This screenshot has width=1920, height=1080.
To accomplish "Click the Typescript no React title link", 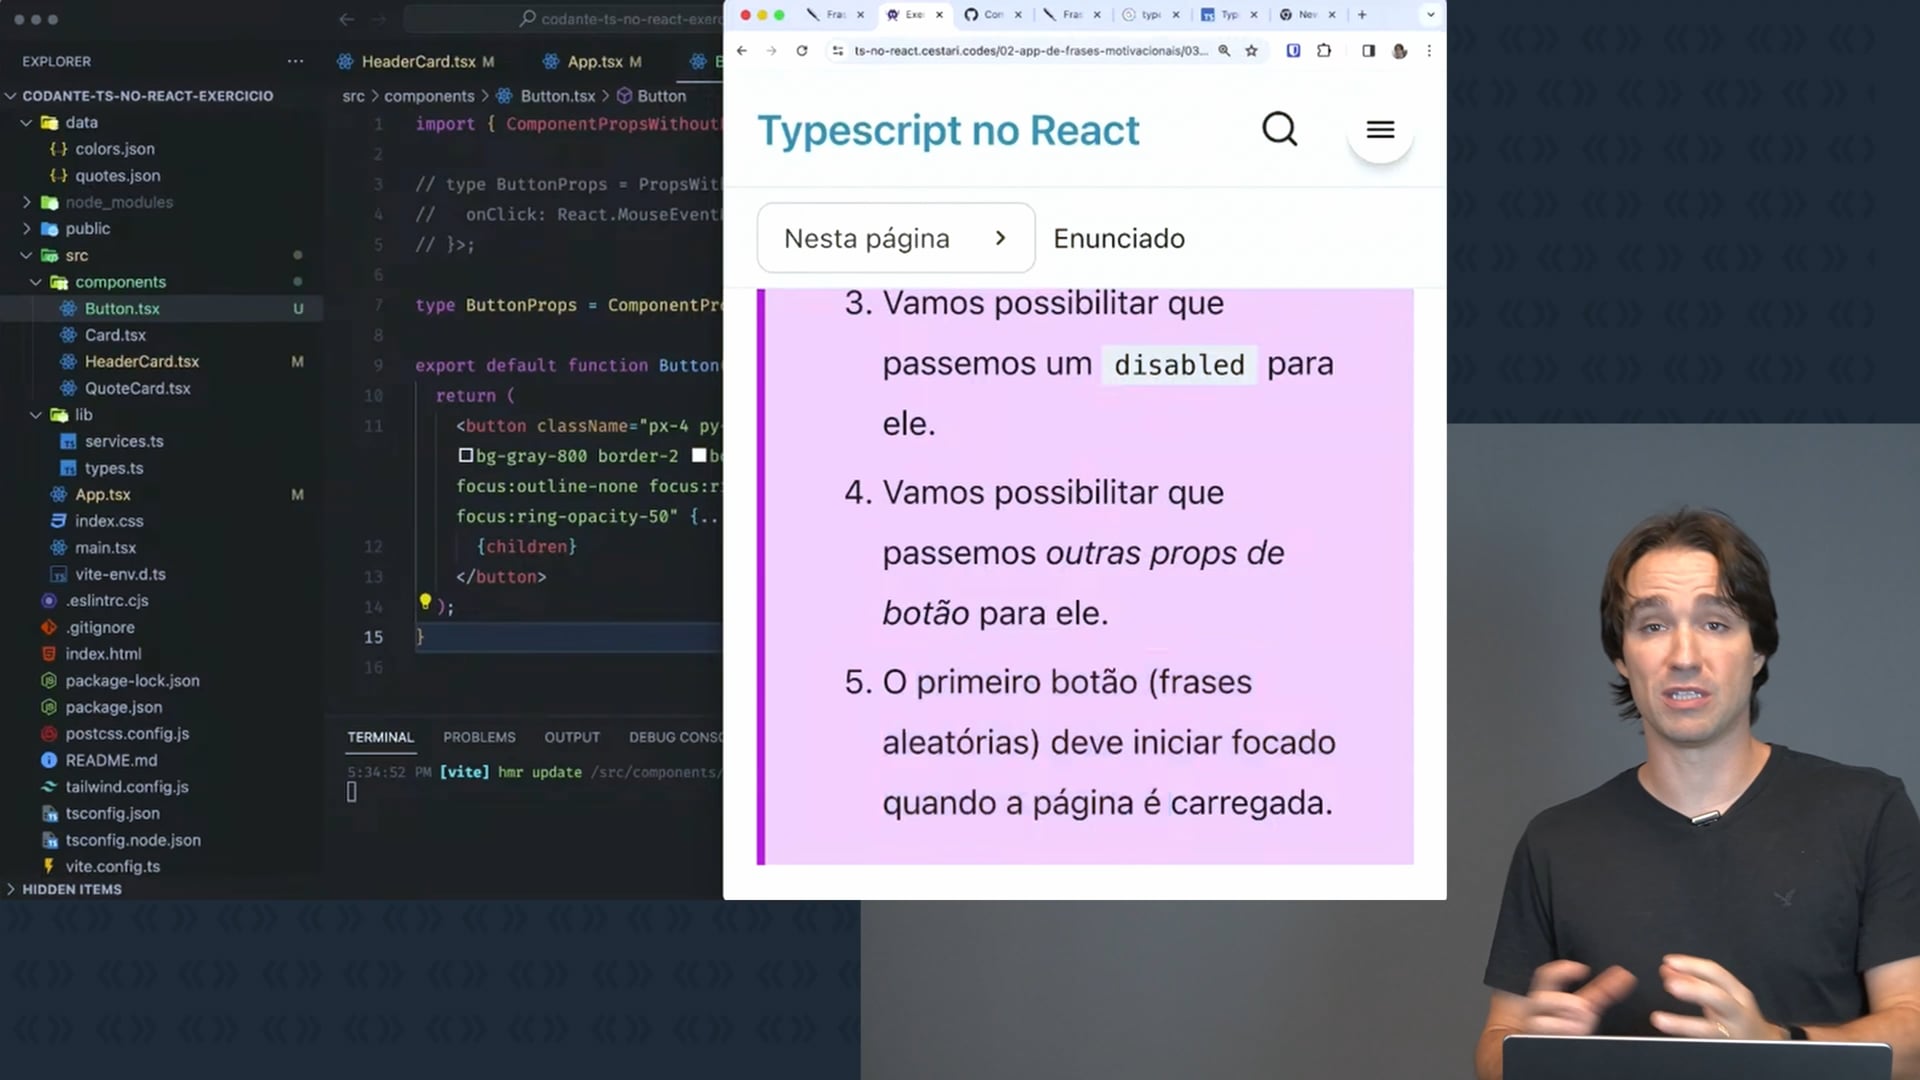I will (948, 131).
